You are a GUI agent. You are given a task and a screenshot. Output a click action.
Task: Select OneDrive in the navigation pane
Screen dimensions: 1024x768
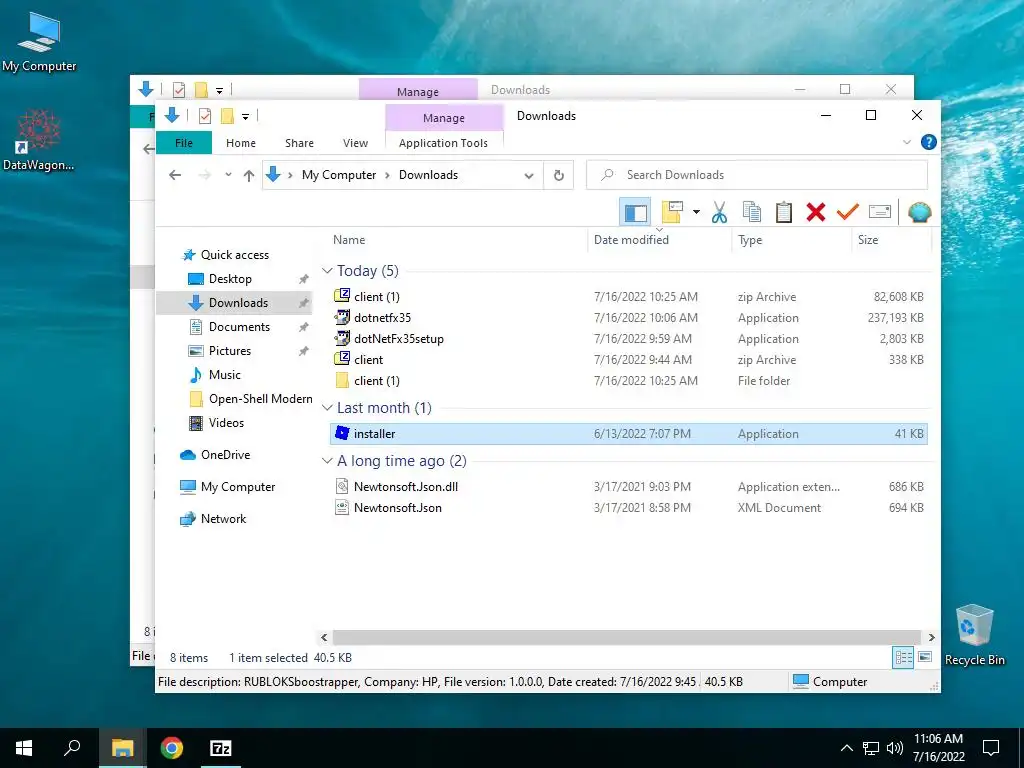(225, 455)
